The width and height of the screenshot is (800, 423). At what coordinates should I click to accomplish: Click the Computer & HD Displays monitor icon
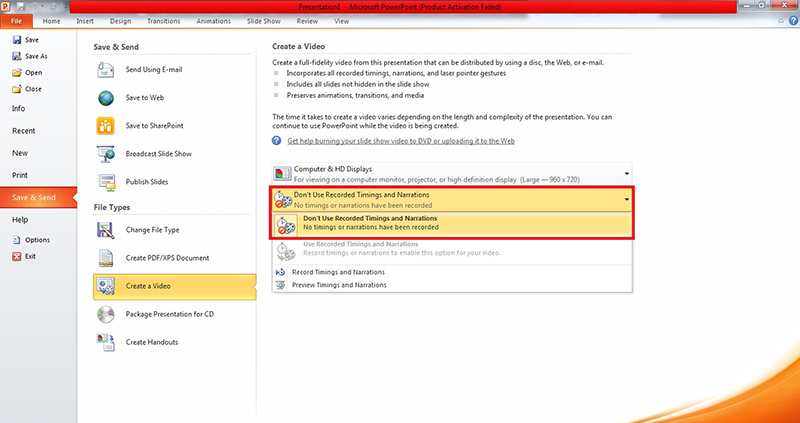[x=282, y=174]
